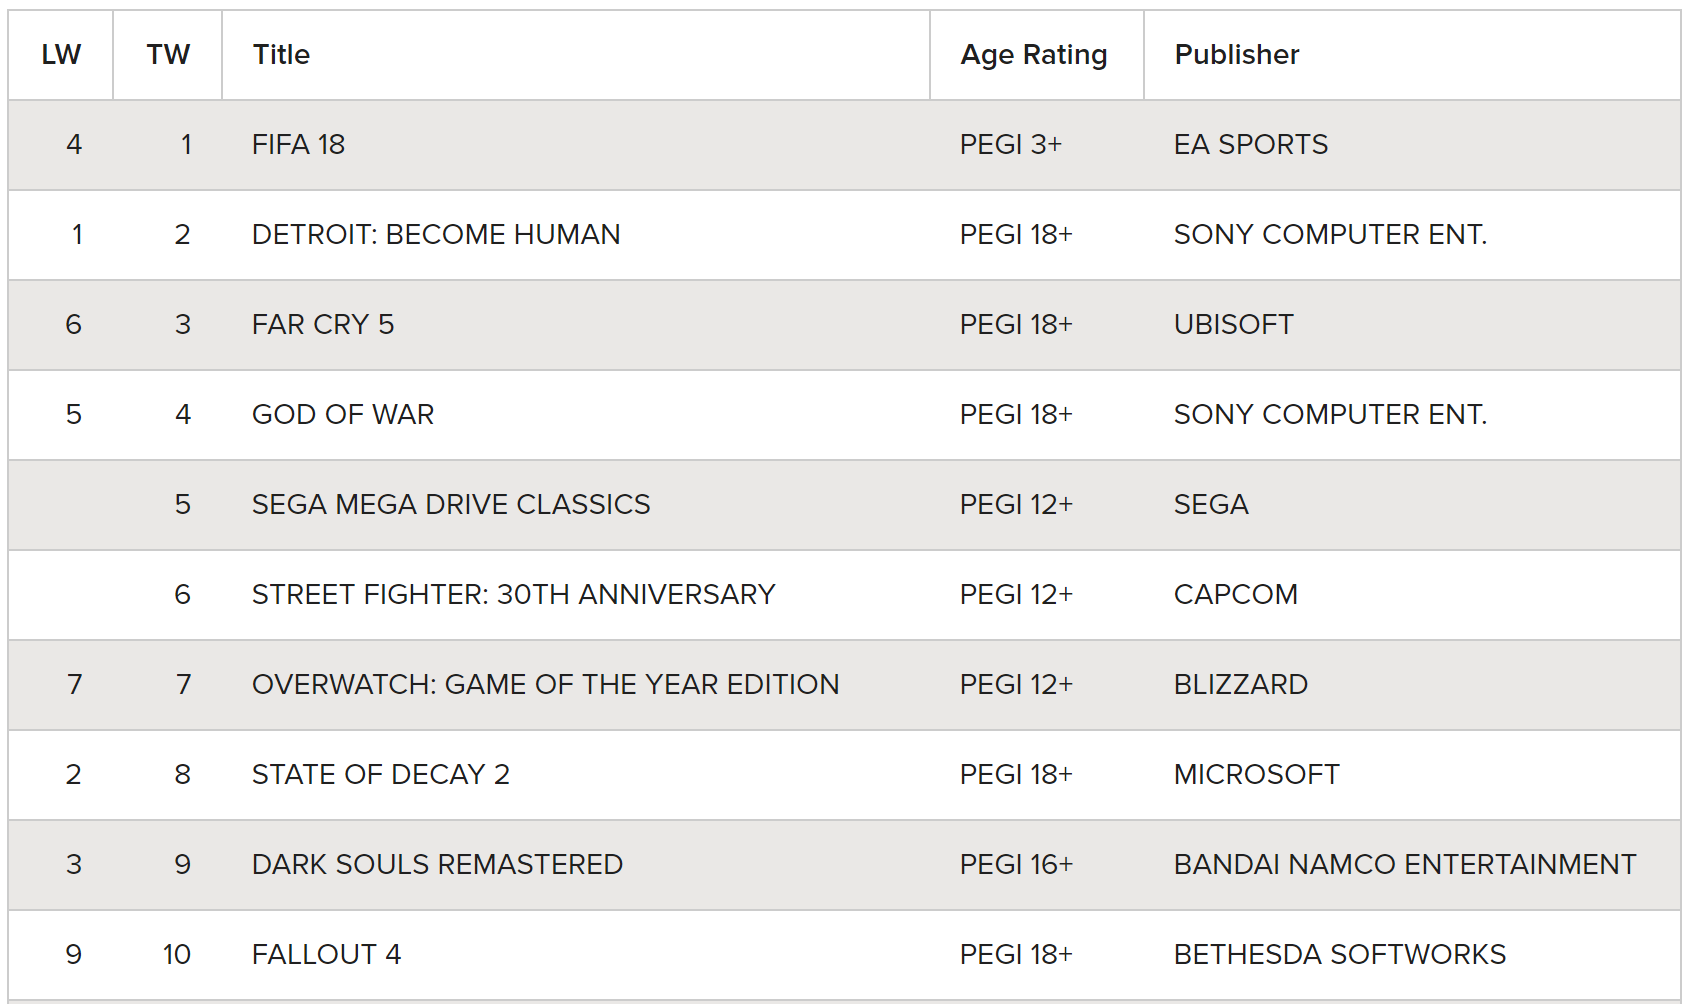The height and width of the screenshot is (1004, 1688).
Task: Click the BANDAI NAMCO ENTERTAINMENT publisher cell
Action: click(x=1405, y=865)
